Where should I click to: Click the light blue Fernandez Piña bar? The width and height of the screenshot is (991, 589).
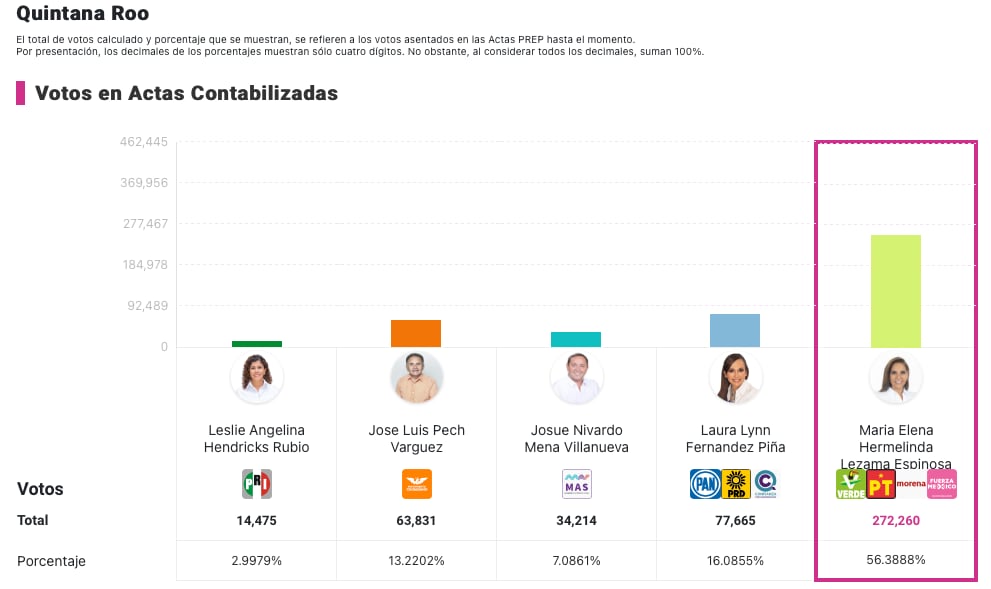point(735,331)
